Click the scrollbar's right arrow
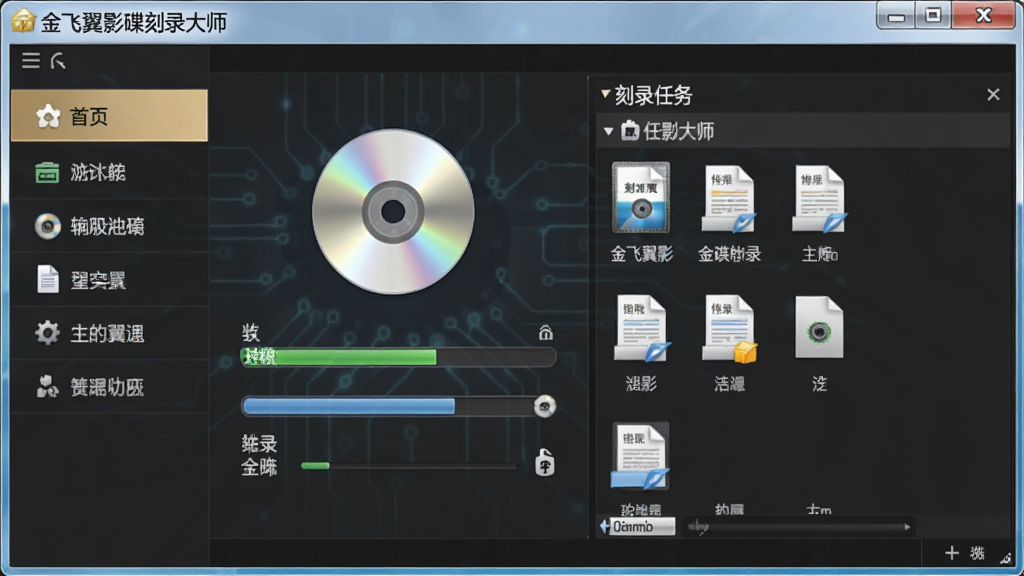 tap(906, 526)
